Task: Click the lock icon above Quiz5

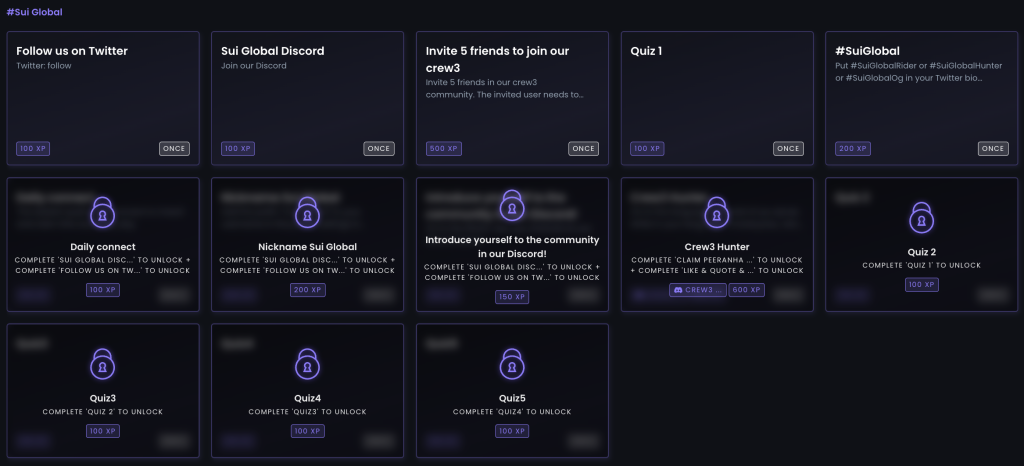Action: (512, 364)
